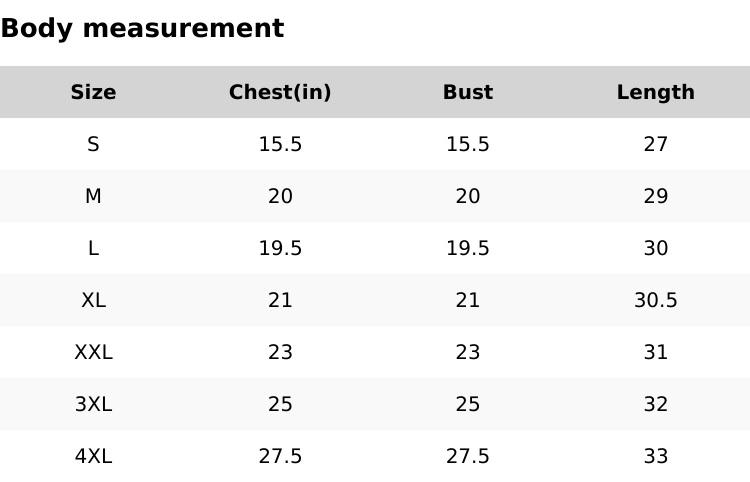Image resolution: width=750 pixels, height=482 pixels.
Task: Click the Size column header
Action: (93, 92)
